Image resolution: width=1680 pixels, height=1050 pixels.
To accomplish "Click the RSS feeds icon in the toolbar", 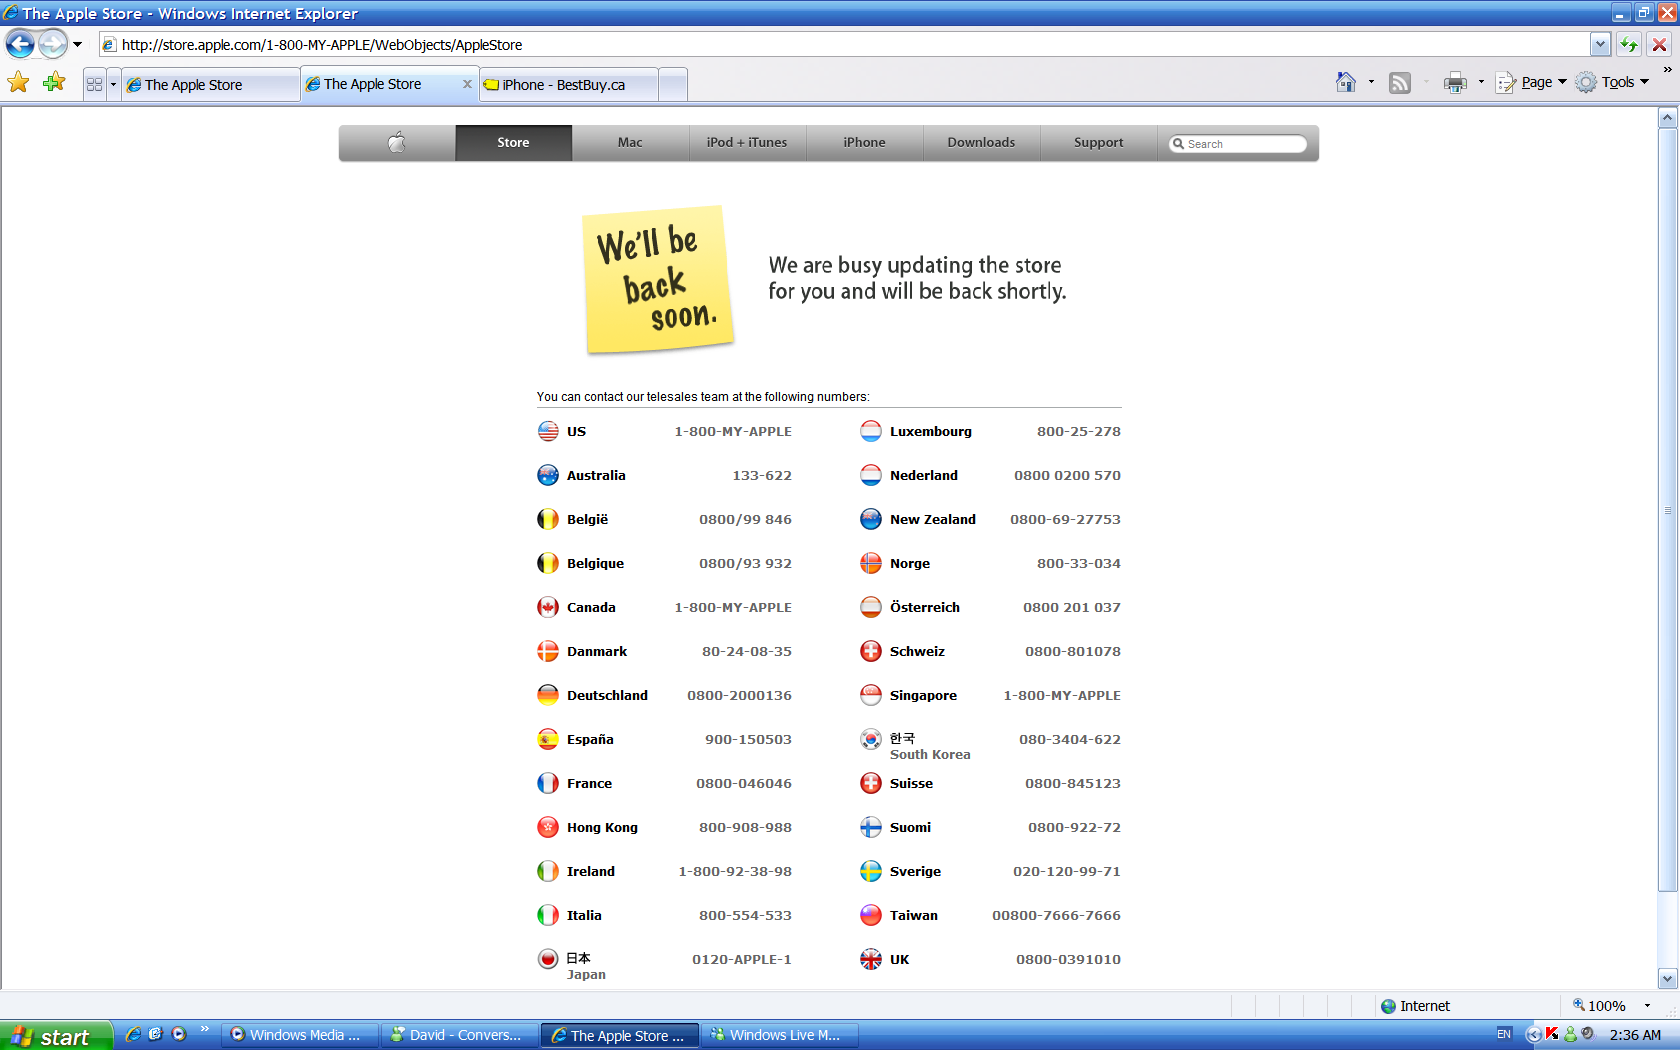I will [x=1399, y=83].
